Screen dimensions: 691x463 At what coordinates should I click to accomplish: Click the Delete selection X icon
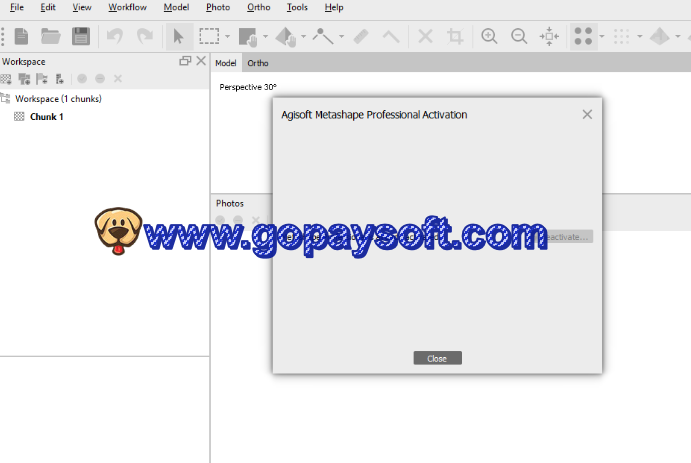click(x=425, y=36)
